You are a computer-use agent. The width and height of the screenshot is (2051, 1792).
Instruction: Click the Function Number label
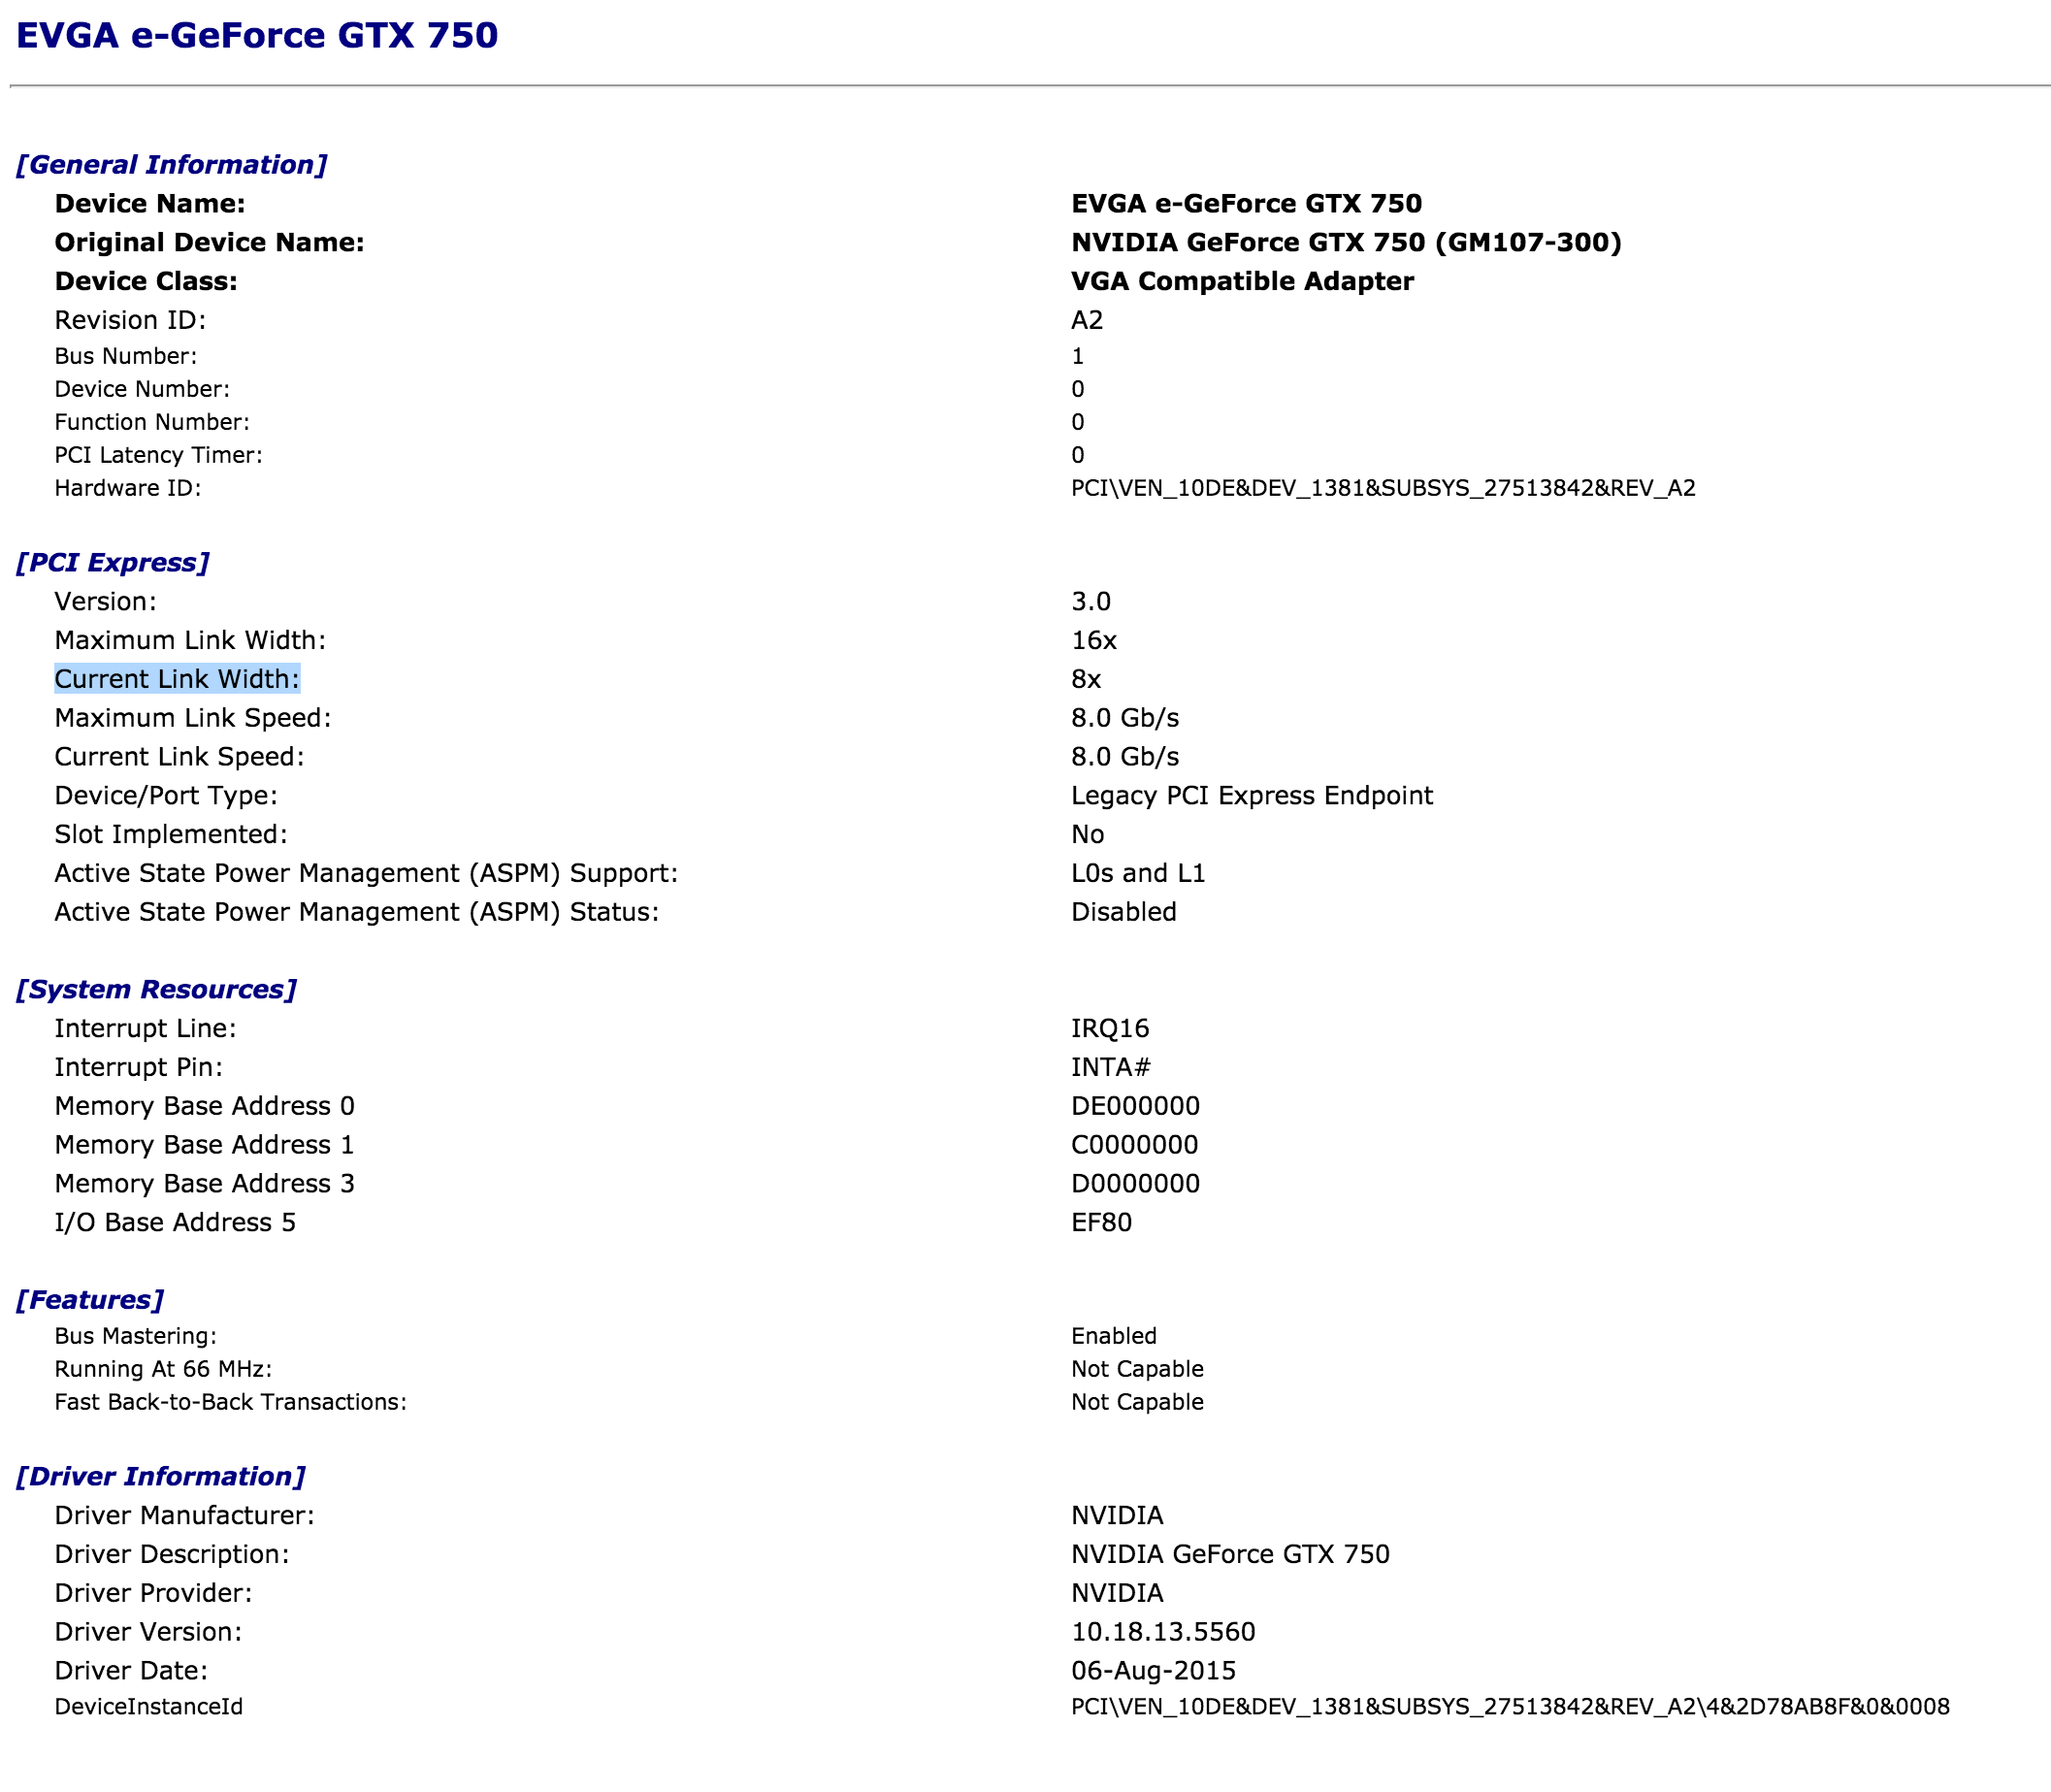152,422
